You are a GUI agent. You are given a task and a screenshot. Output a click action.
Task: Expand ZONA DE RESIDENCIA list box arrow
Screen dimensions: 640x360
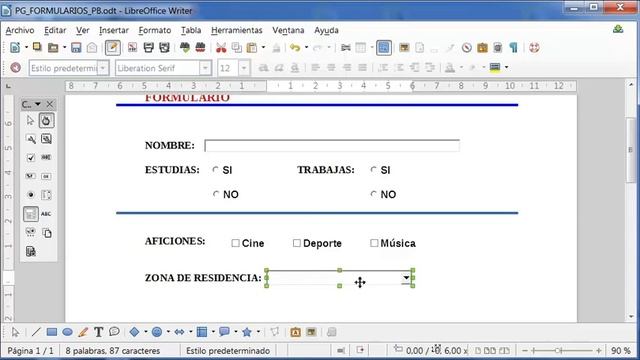click(x=406, y=278)
